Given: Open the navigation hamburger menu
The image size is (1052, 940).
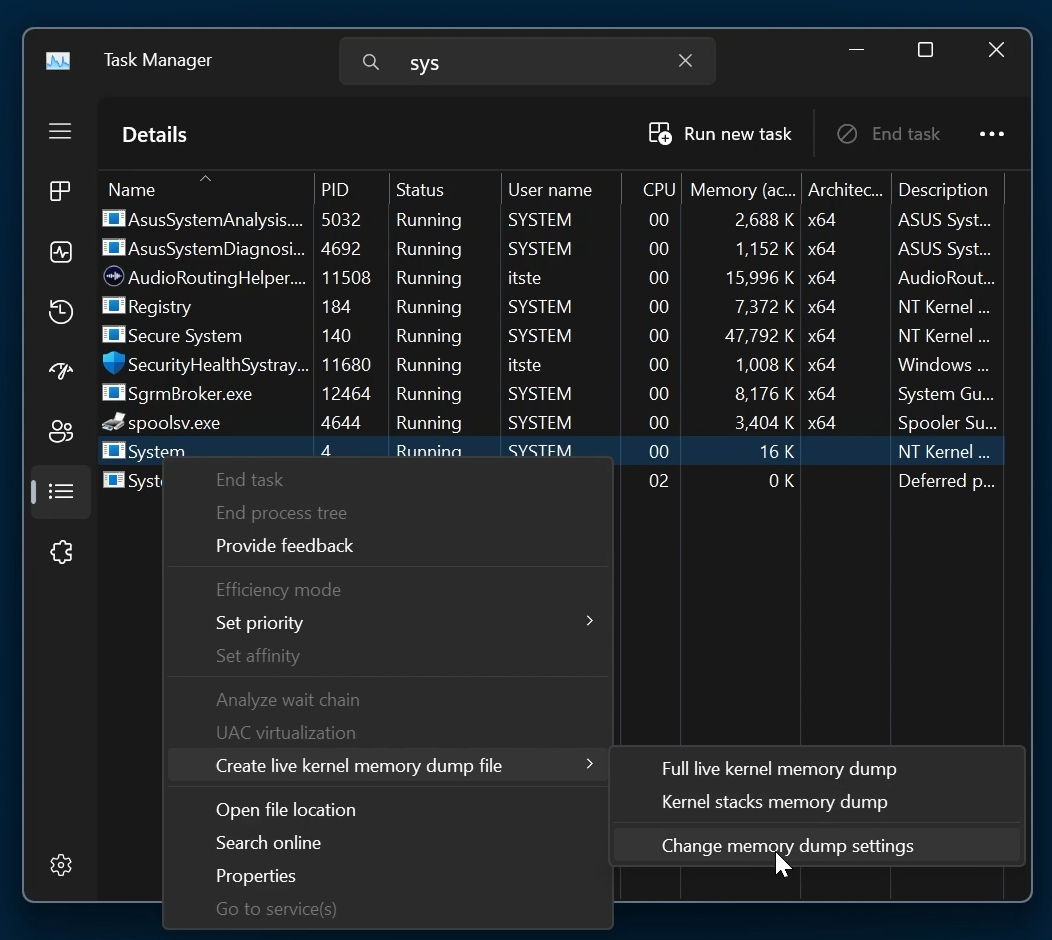Looking at the screenshot, I should (60, 131).
